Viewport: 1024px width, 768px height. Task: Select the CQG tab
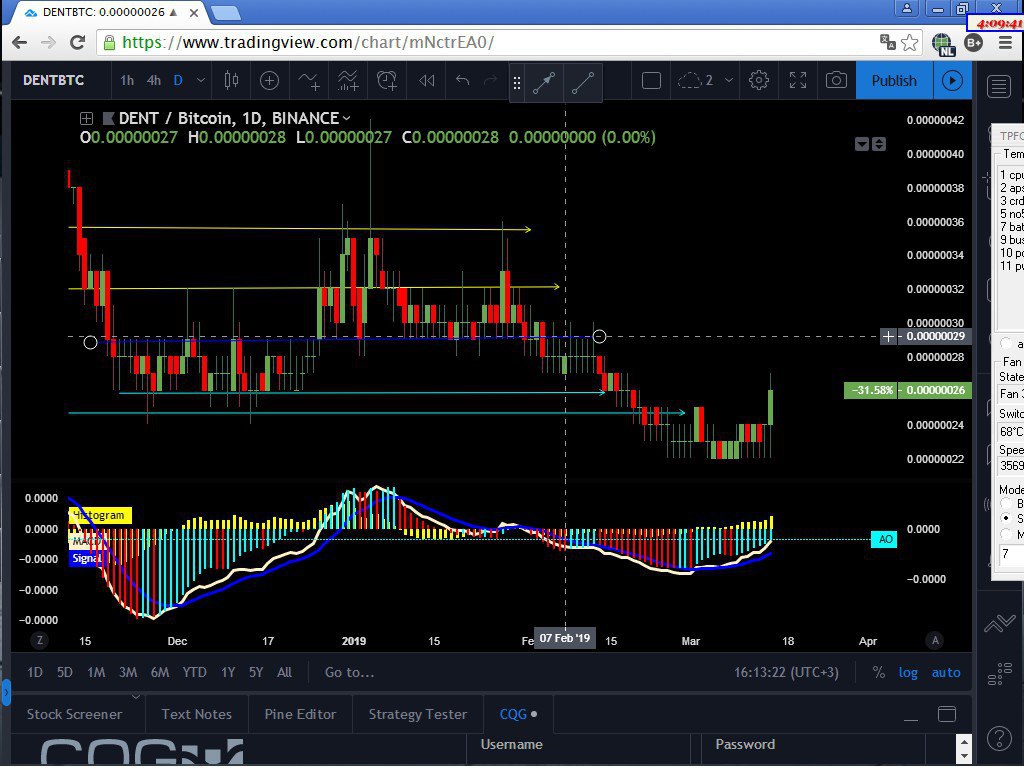518,714
